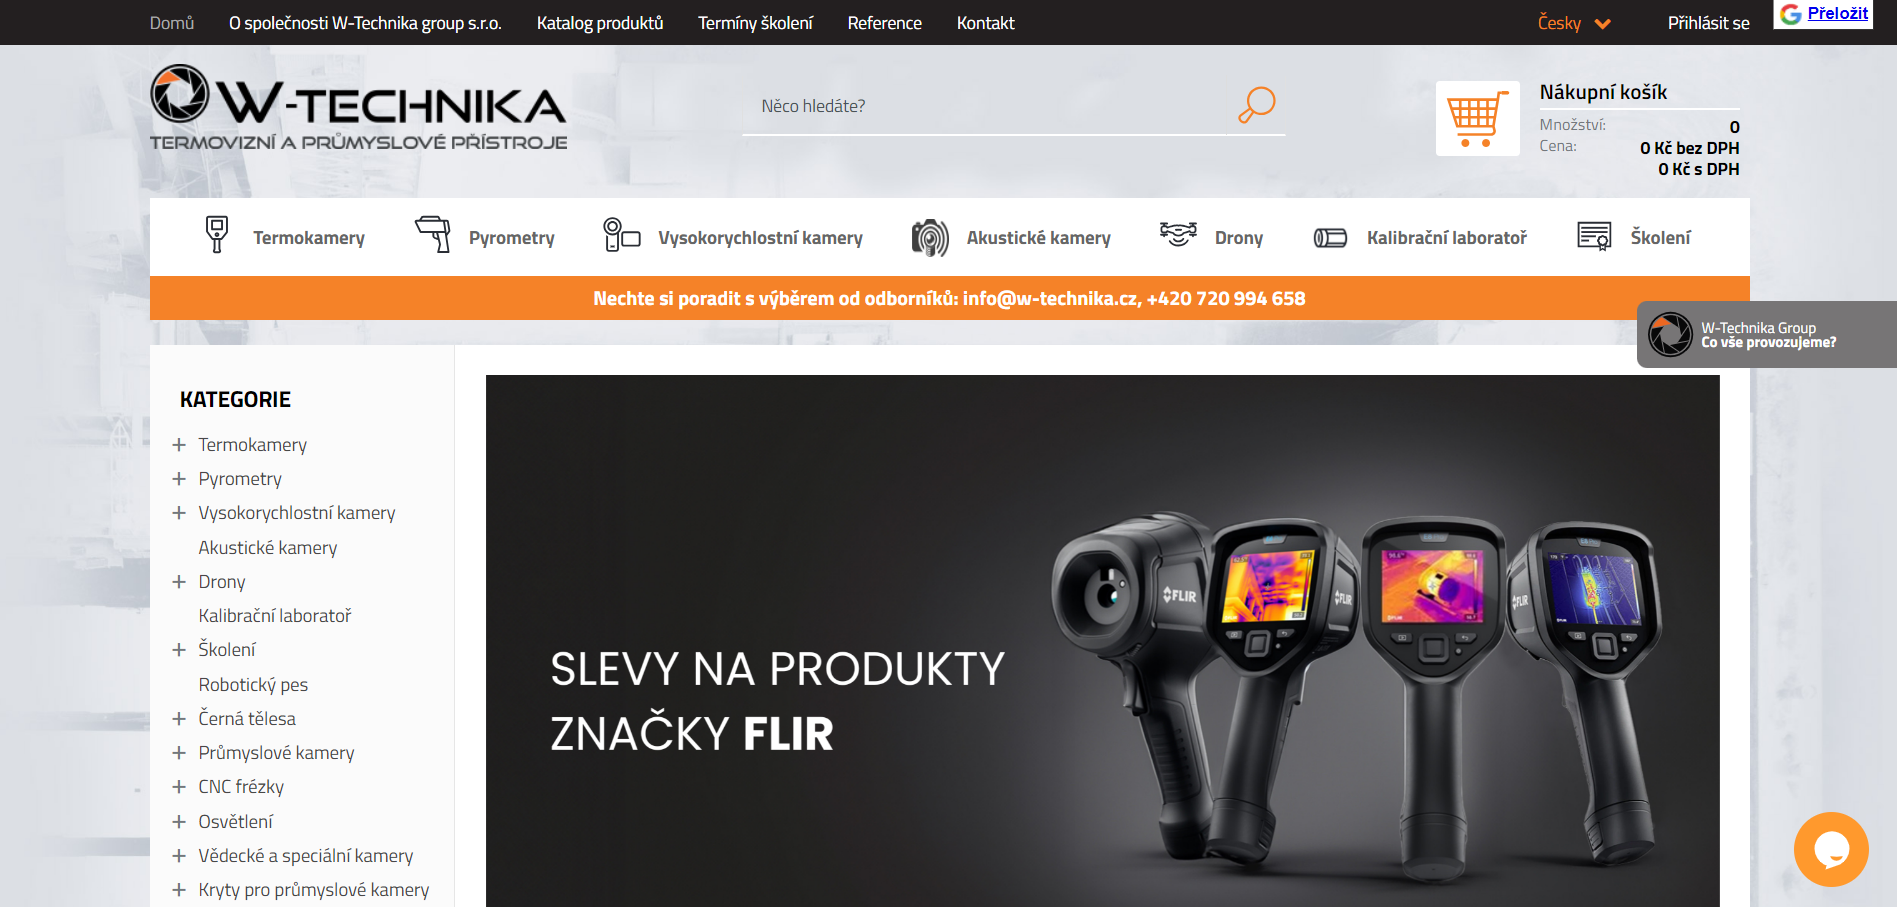
Task: Open Termíny školení menu item
Action: 755,23
